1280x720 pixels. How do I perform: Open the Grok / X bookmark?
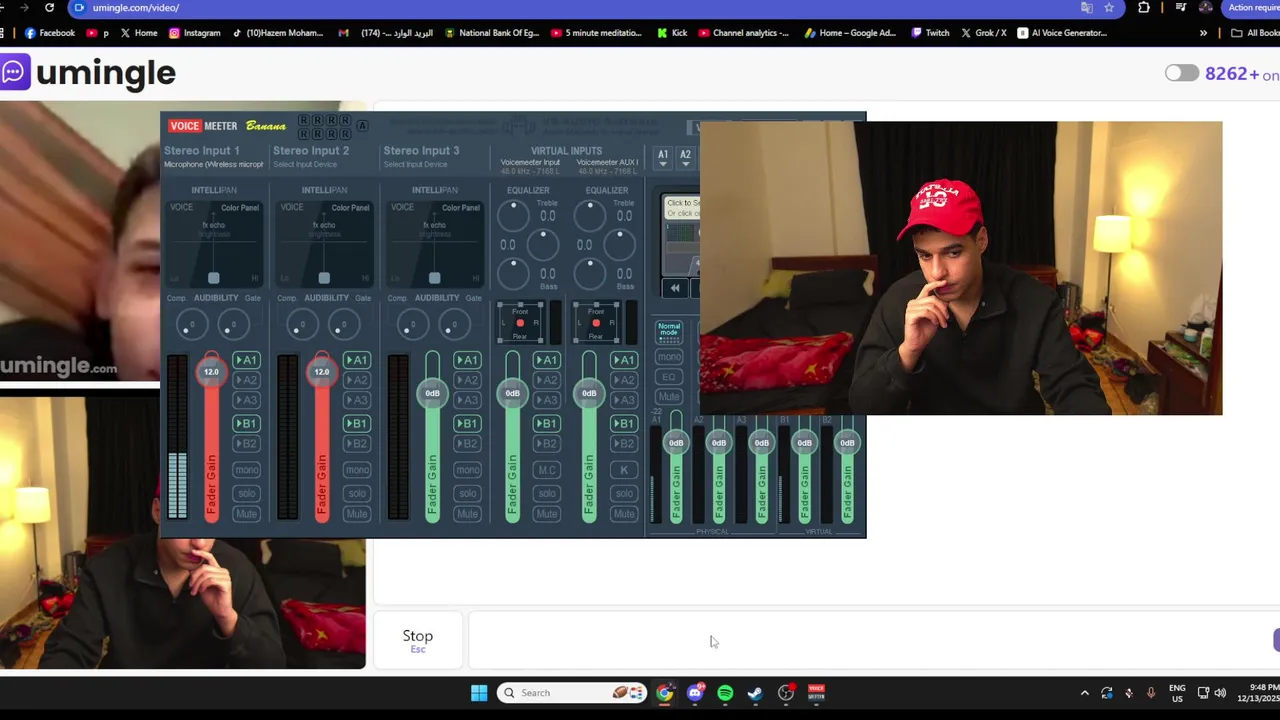pyautogui.click(x=984, y=33)
